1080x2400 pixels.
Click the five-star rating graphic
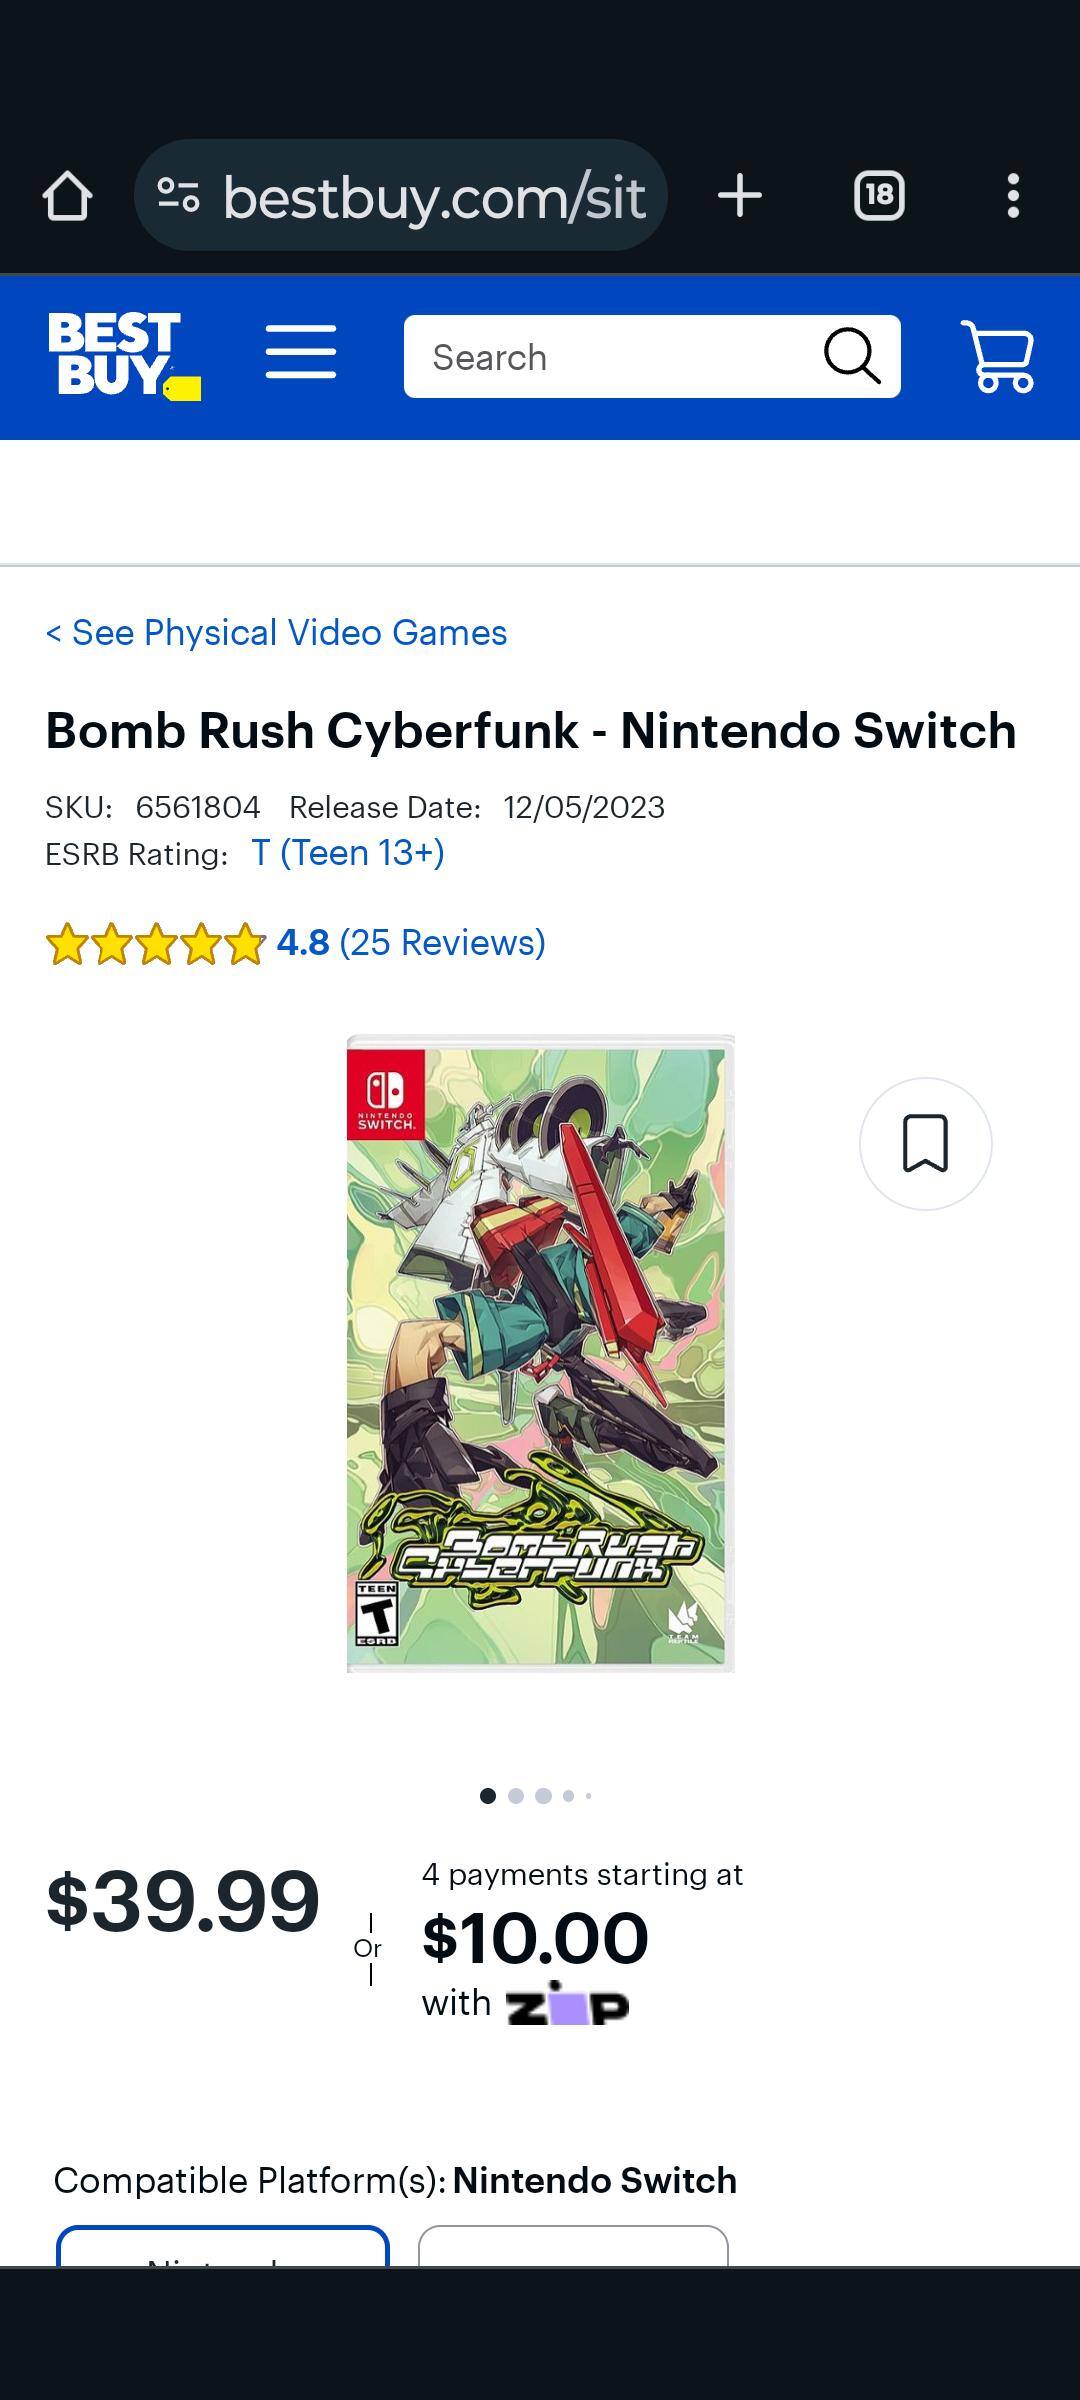[x=155, y=944]
